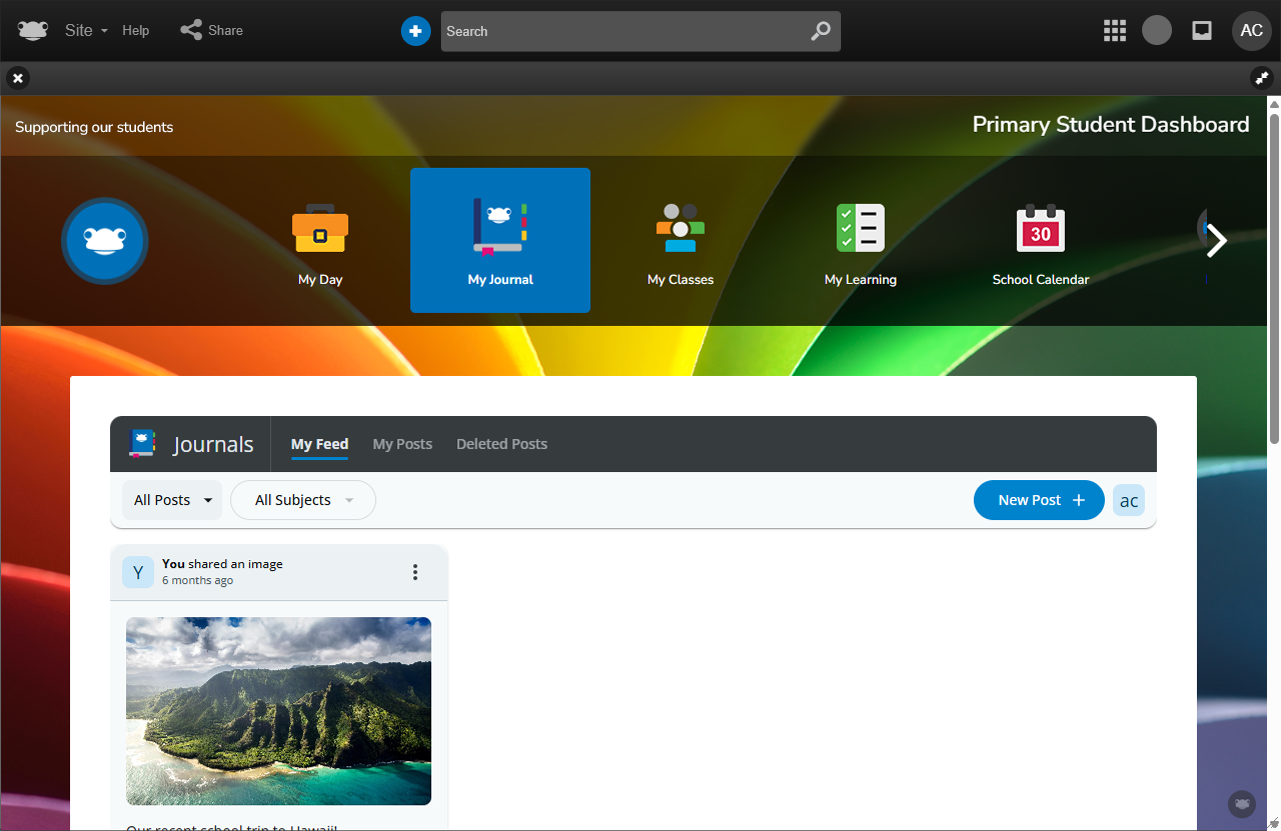Expand the All Subjects dropdown
Screen dimensions: 1281x831
coord(303,500)
